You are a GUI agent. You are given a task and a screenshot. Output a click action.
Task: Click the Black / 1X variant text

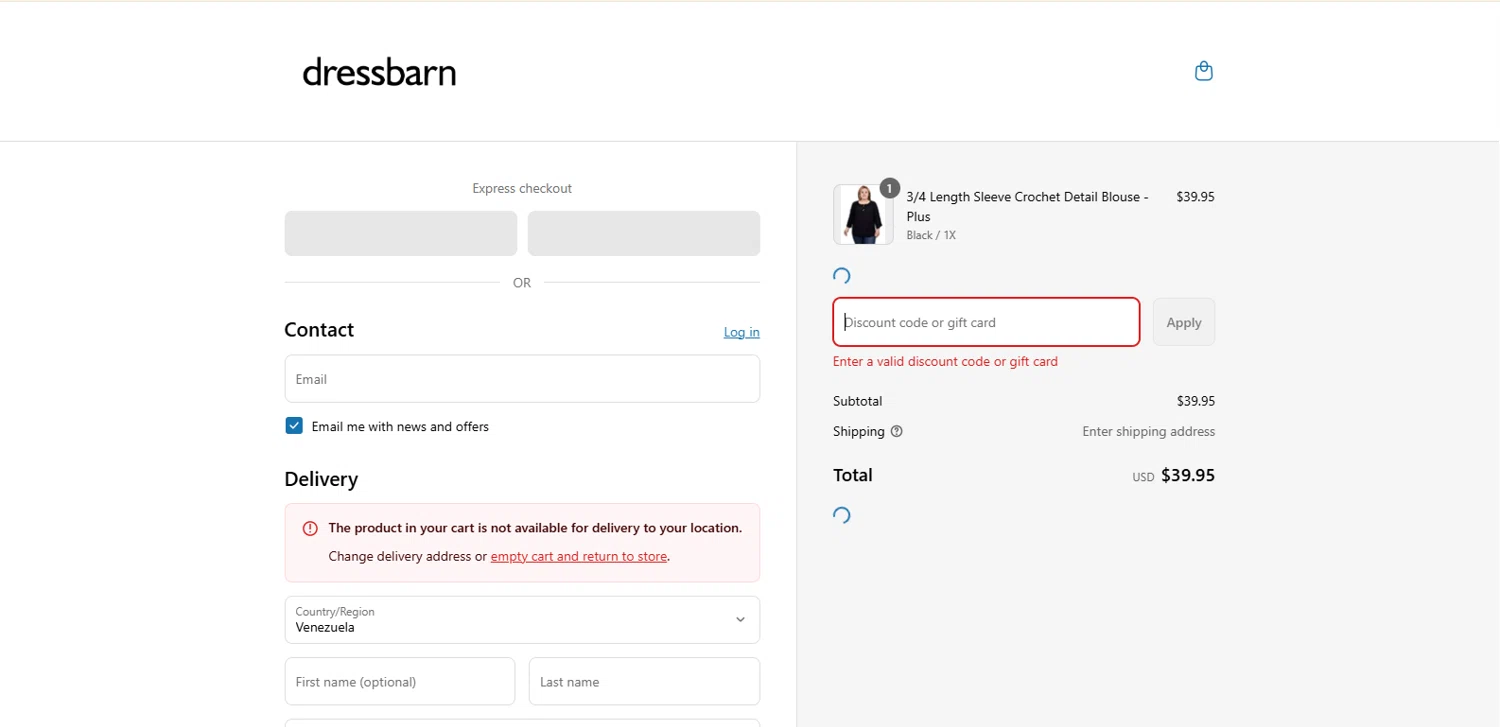coord(931,235)
